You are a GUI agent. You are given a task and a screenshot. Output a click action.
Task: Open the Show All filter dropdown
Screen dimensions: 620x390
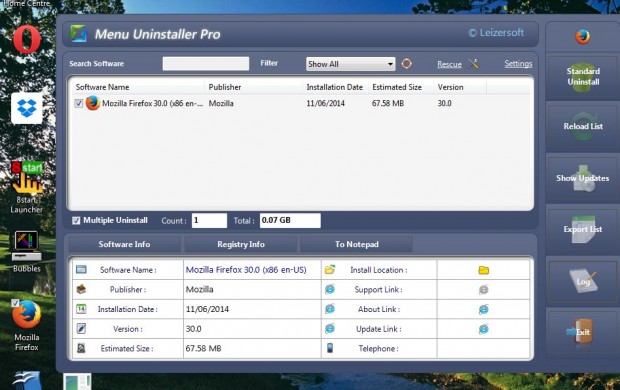click(x=350, y=64)
